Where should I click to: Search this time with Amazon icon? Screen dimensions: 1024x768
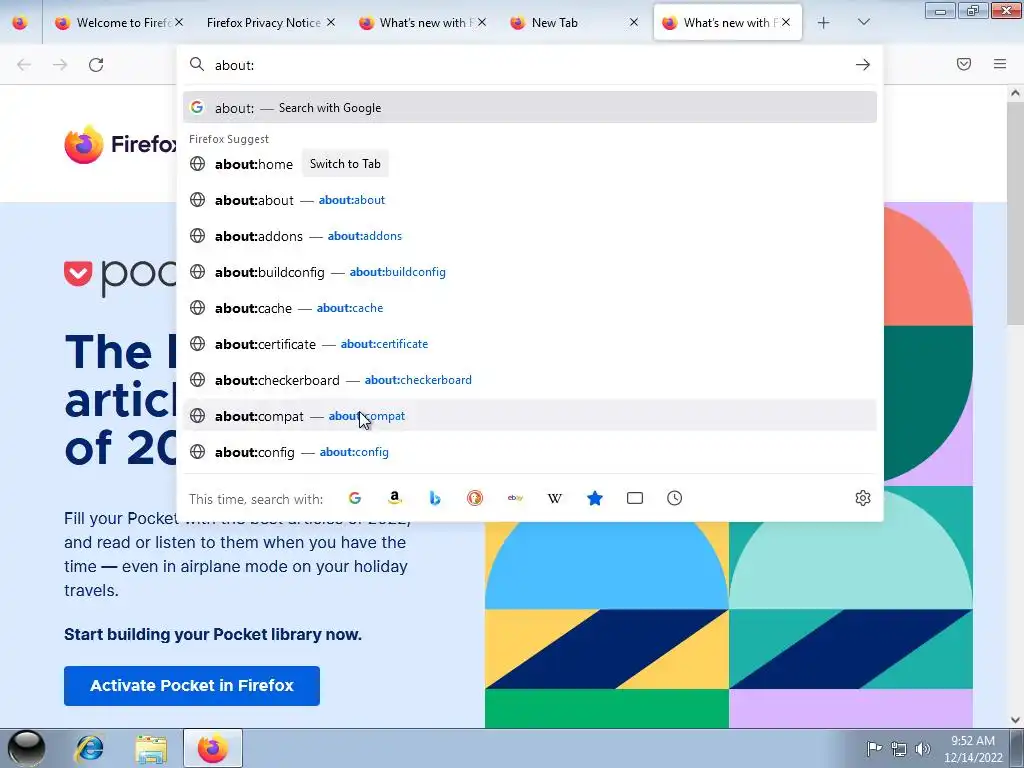(394, 498)
